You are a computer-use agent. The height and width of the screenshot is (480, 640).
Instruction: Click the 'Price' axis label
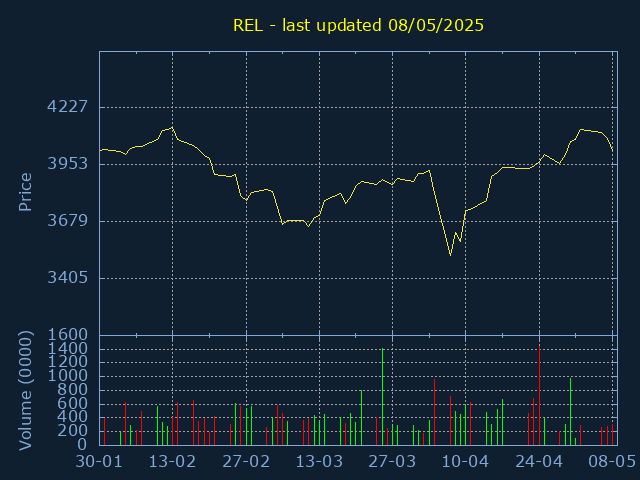click(25, 192)
